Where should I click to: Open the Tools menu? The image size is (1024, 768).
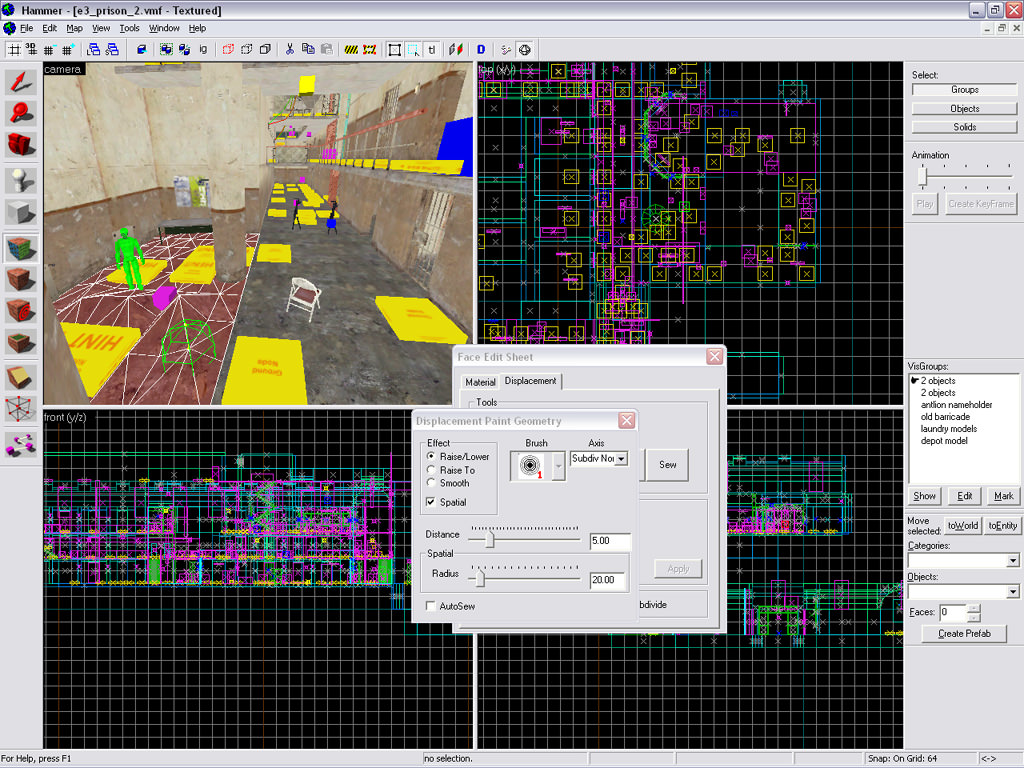pyautogui.click(x=129, y=28)
